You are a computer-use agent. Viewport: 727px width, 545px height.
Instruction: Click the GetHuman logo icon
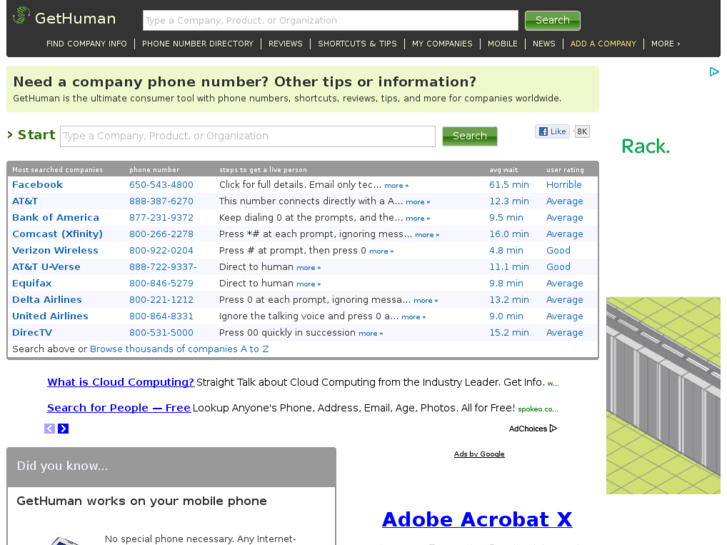tap(21, 16)
